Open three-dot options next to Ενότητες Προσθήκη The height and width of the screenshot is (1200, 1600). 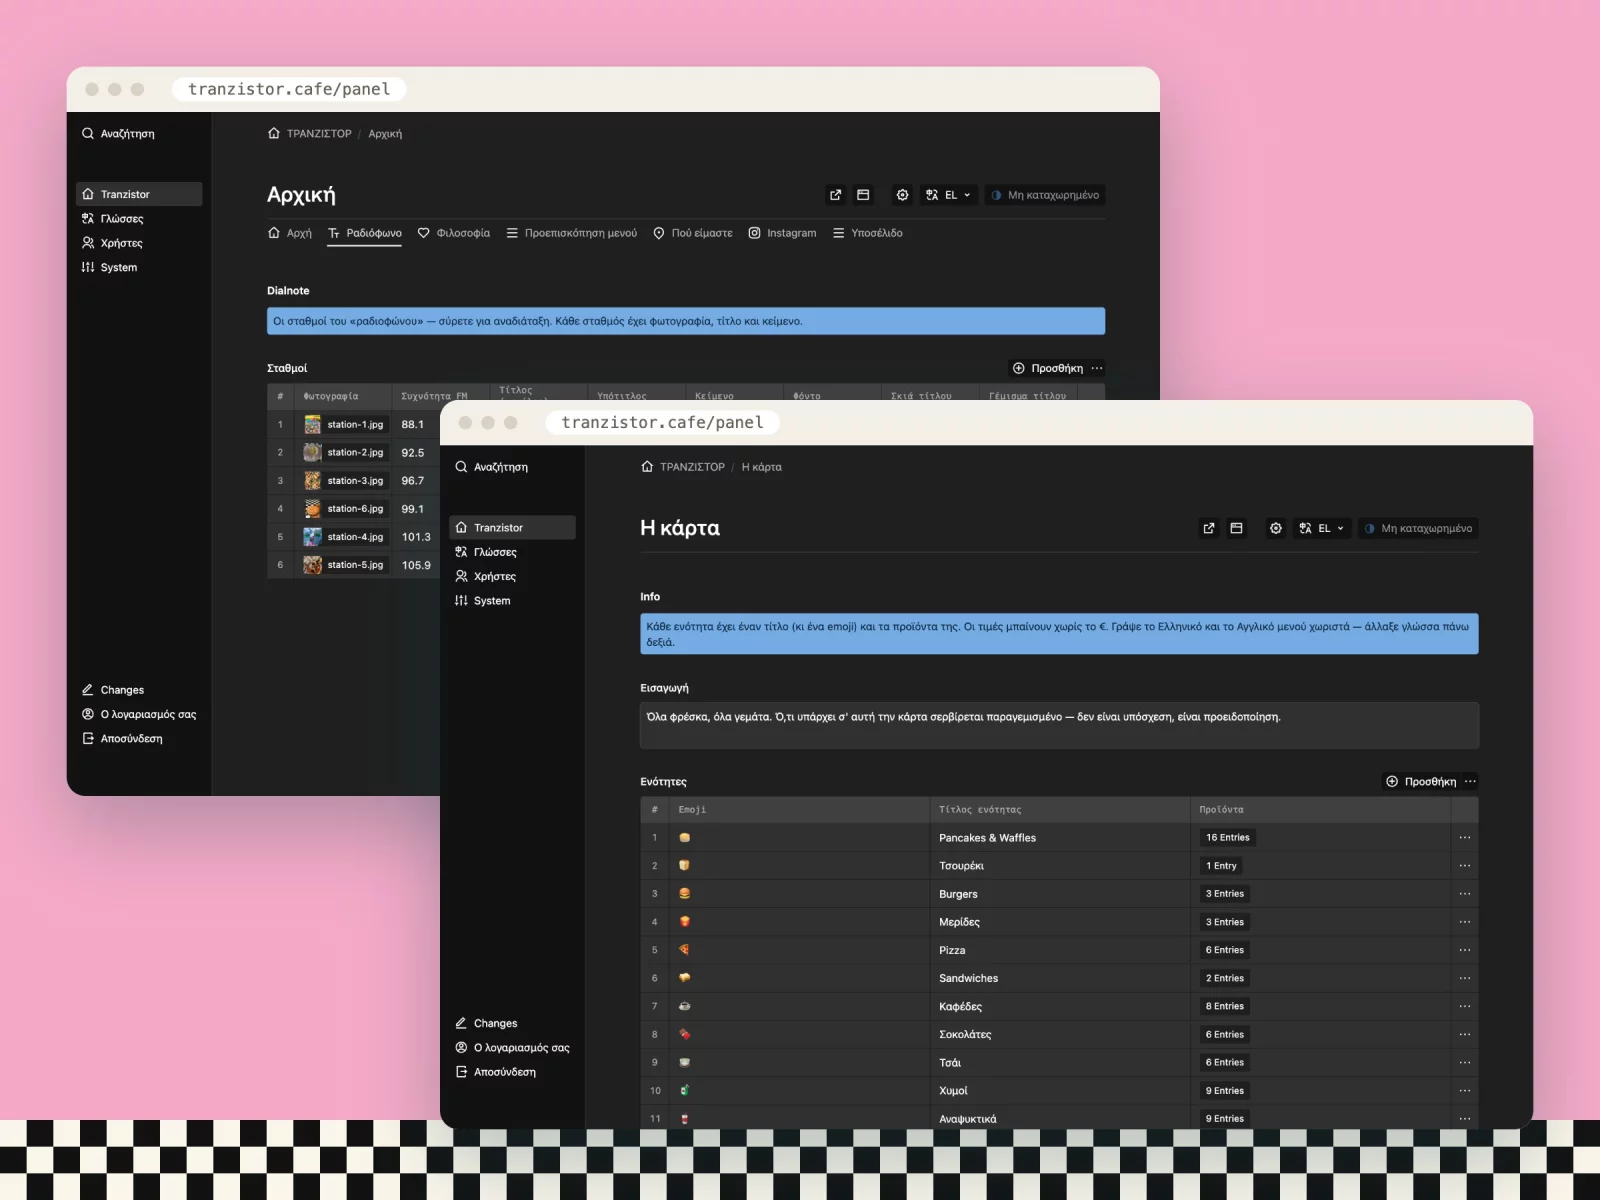tap(1470, 781)
